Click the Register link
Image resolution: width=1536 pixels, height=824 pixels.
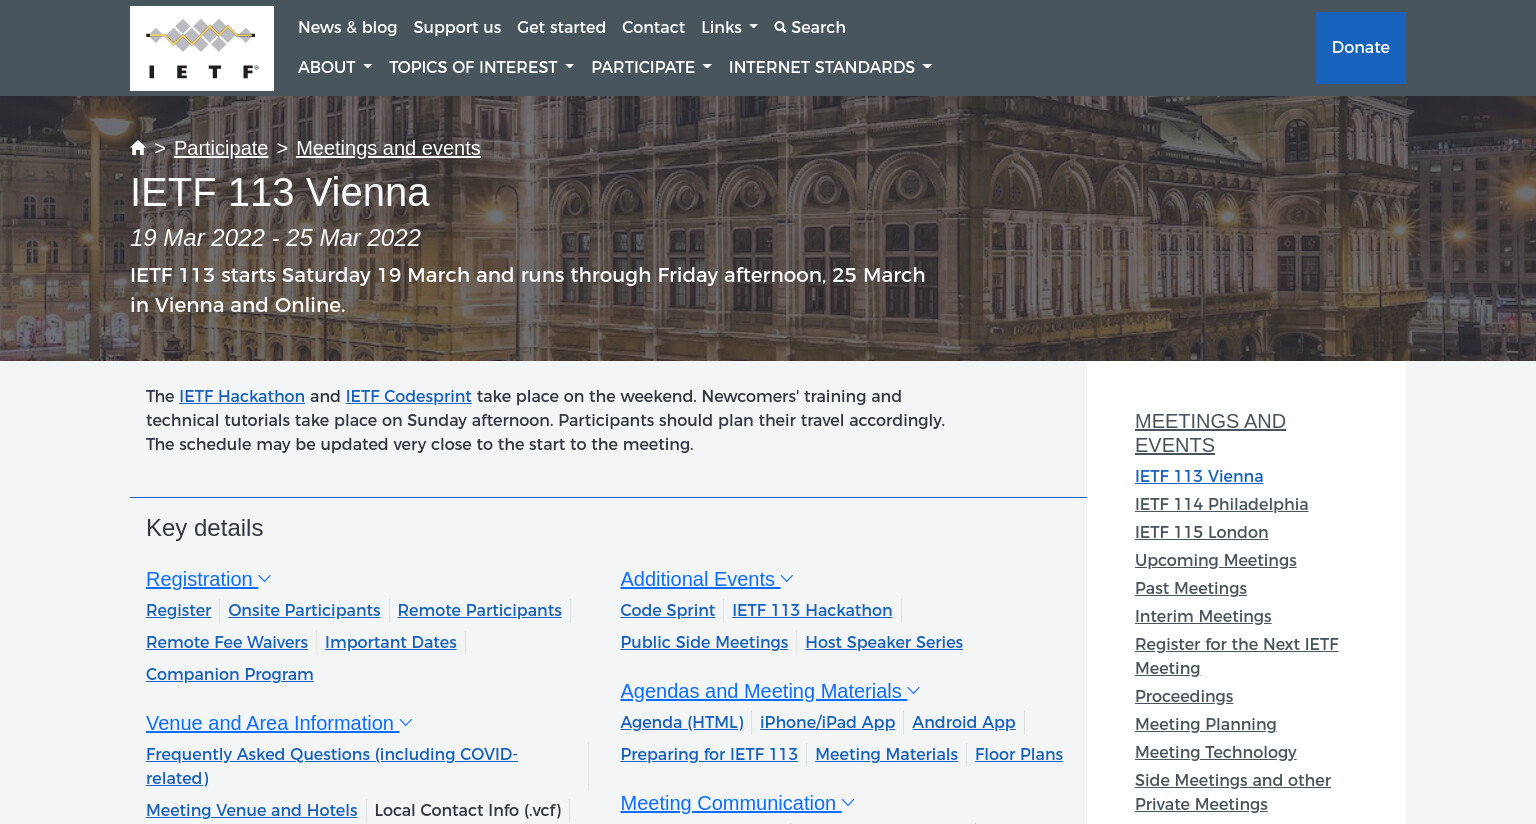pyautogui.click(x=179, y=610)
